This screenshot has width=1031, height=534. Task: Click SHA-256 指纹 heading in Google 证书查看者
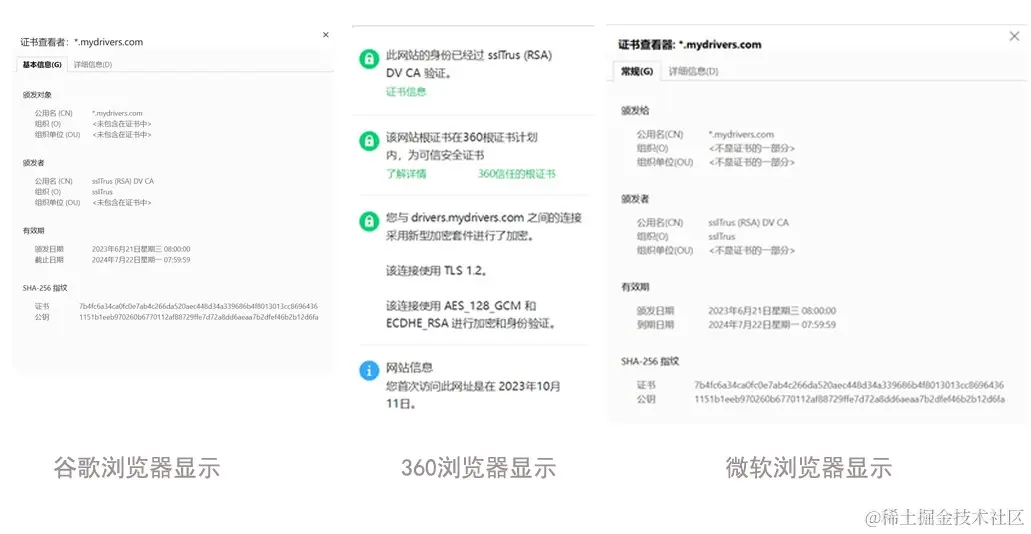45,288
